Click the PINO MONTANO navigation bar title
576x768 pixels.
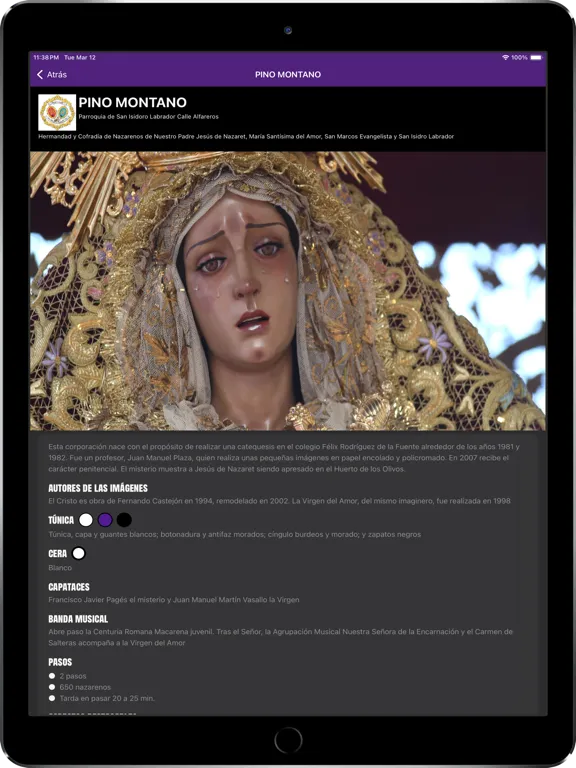pos(288,74)
